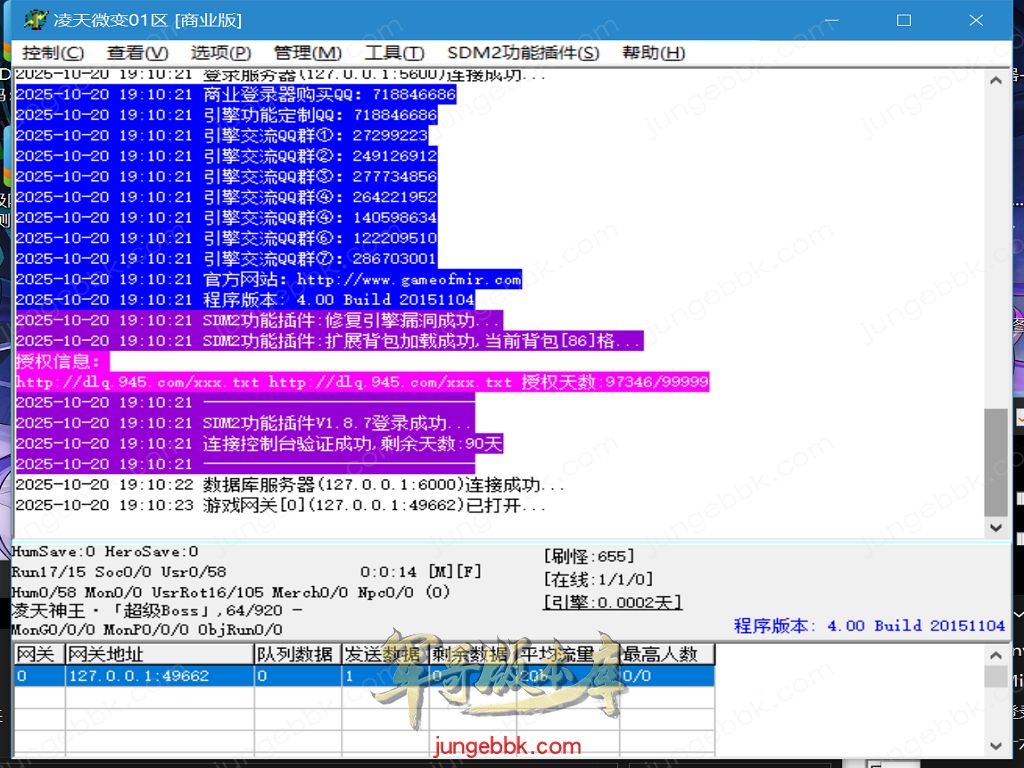This screenshot has width=1024, height=768.
Task: Click the gateway table scroll-up arrow
Action: [x=996, y=655]
